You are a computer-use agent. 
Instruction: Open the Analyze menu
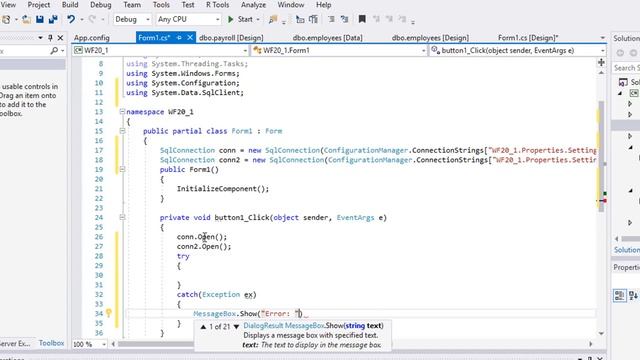tap(253, 5)
